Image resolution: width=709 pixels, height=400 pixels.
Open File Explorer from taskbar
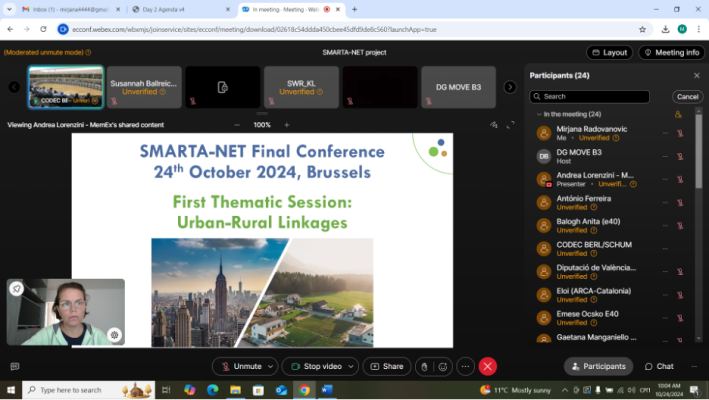pos(235,390)
